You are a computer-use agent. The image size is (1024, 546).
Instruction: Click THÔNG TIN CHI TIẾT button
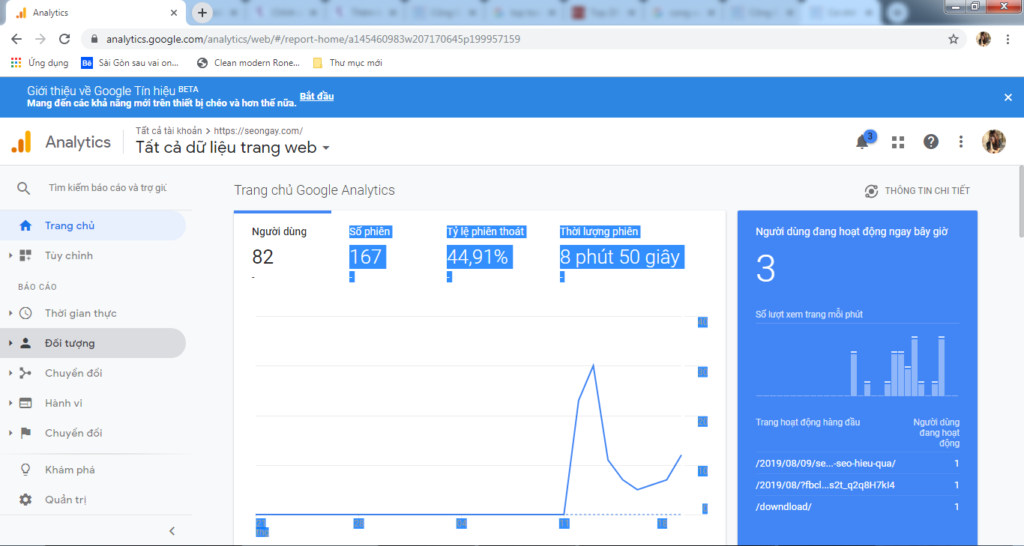918,191
